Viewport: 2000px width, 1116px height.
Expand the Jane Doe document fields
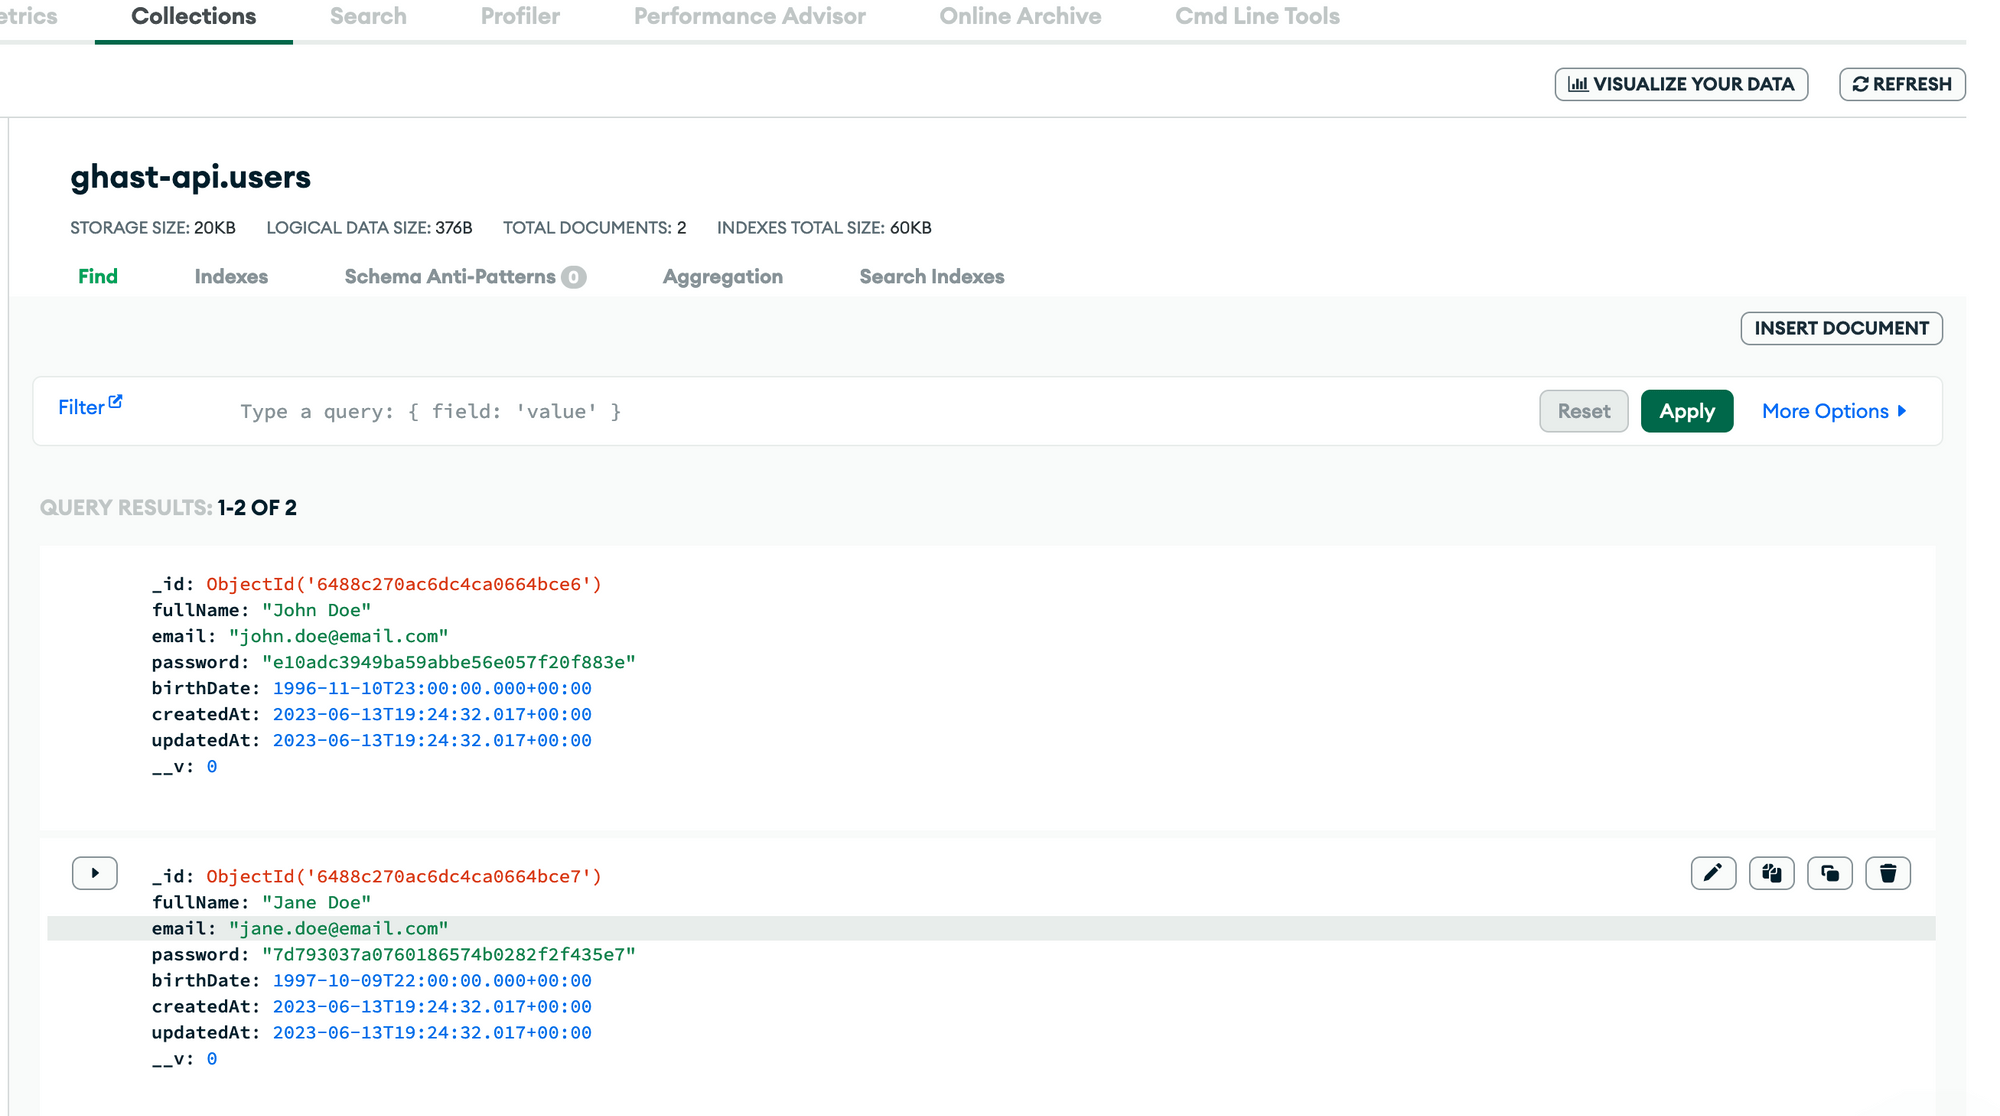[x=94, y=873]
